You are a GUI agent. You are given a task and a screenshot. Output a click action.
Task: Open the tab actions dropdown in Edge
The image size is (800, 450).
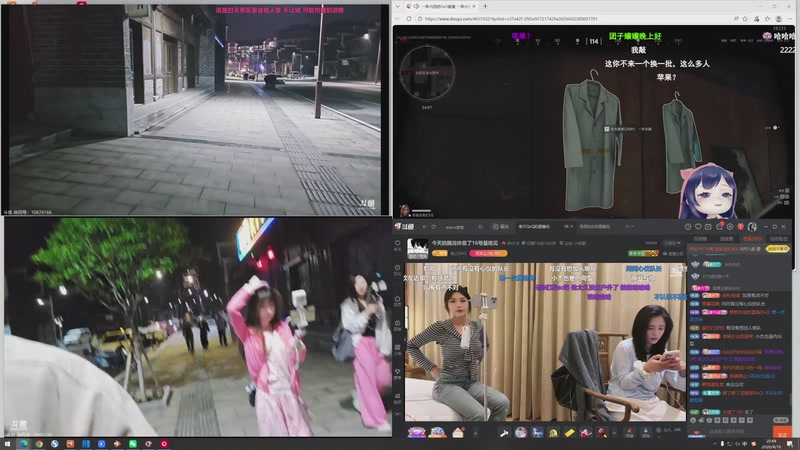pyautogui.click(x=397, y=6)
